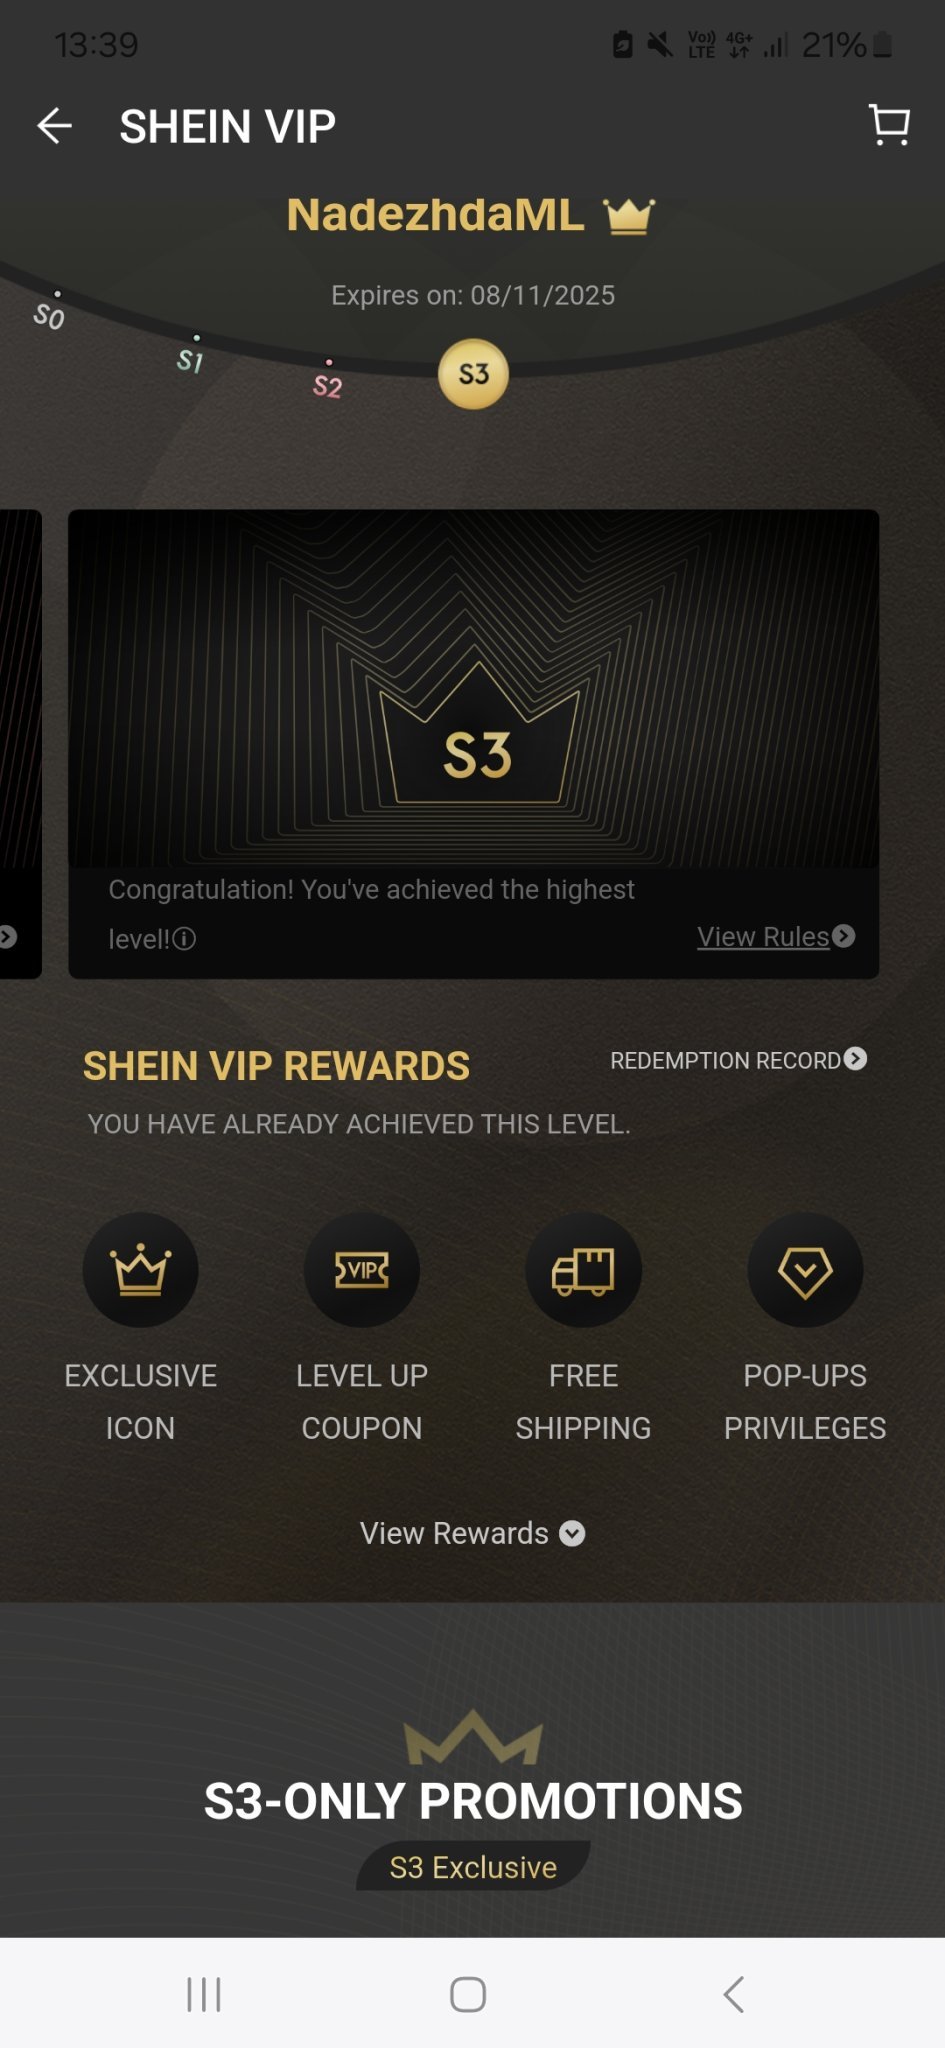The height and width of the screenshot is (2048, 945).
Task: Select the gold S3 level badge
Action: 473,374
